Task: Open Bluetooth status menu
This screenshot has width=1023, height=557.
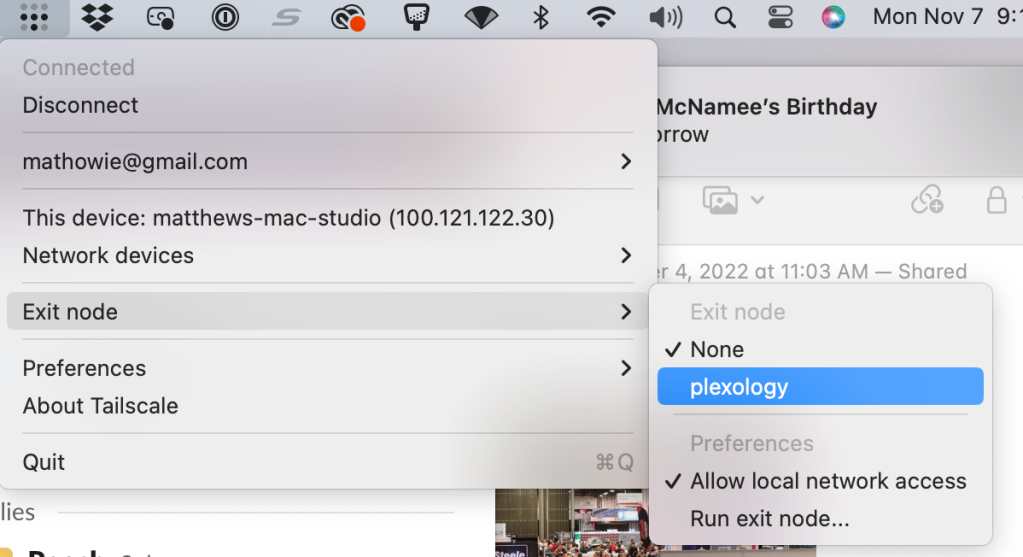Action: [540, 18]
